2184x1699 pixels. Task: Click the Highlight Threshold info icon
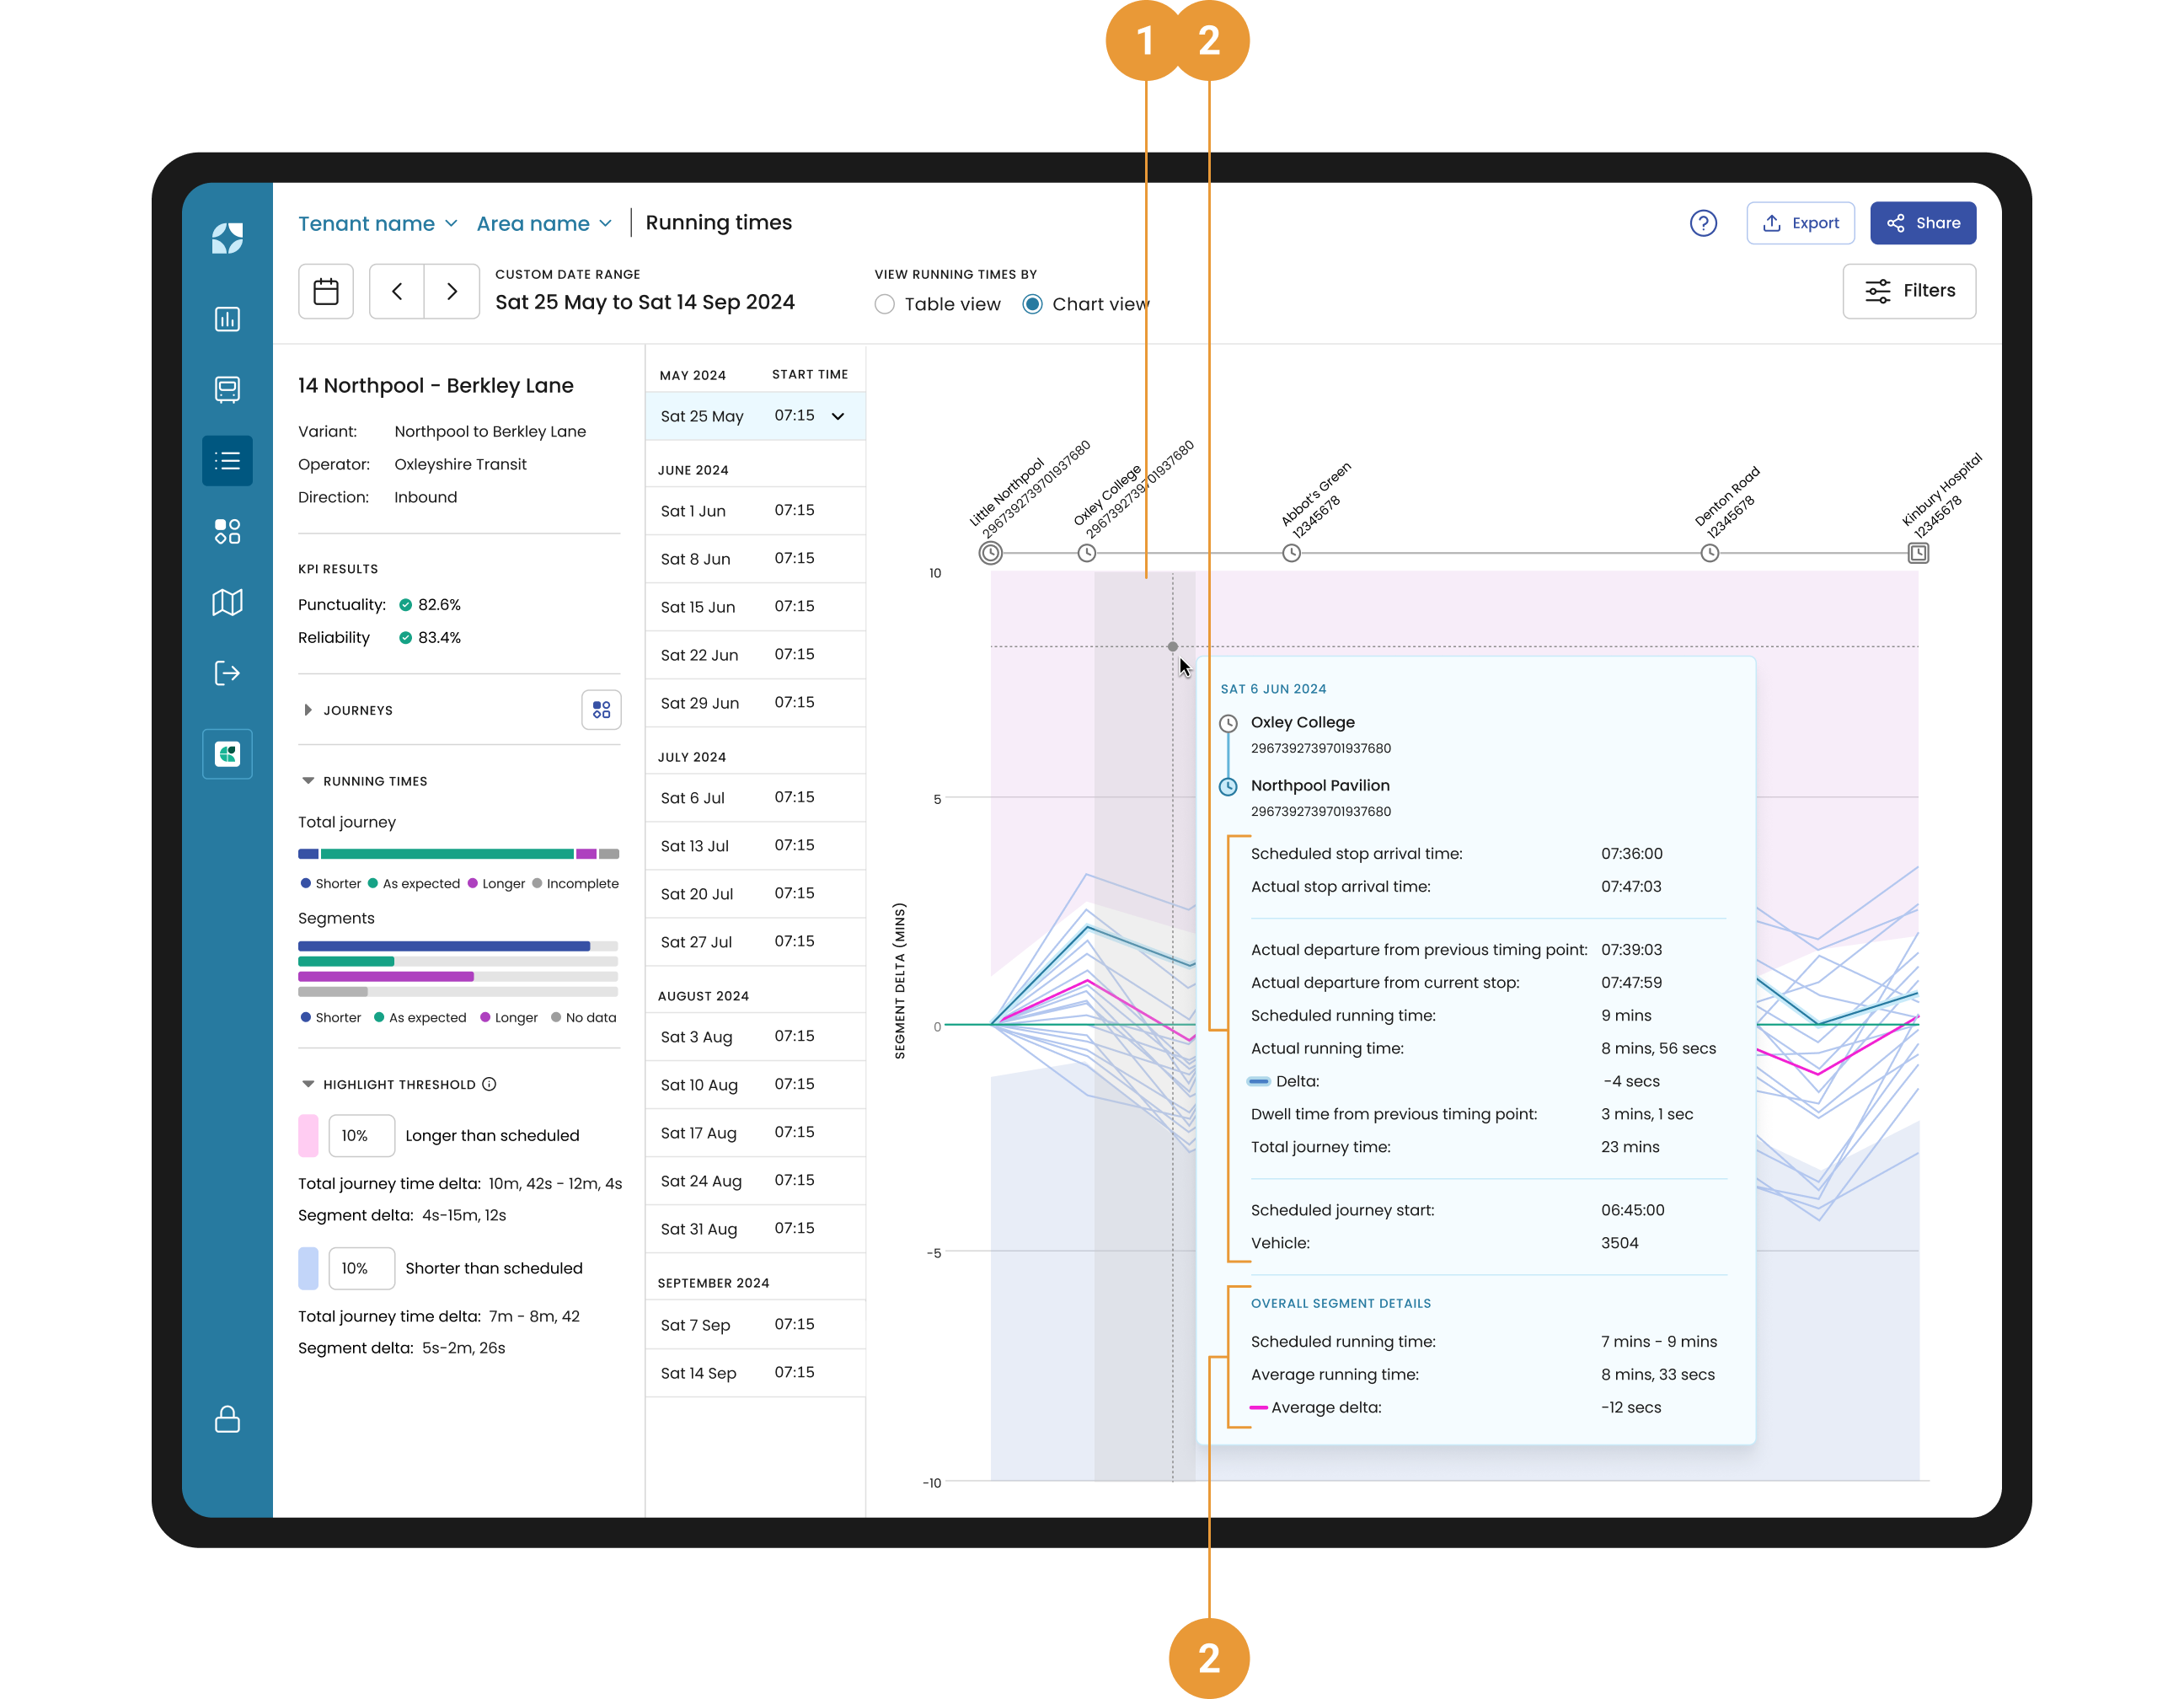pyautogui.click(x=489, y=1084)
